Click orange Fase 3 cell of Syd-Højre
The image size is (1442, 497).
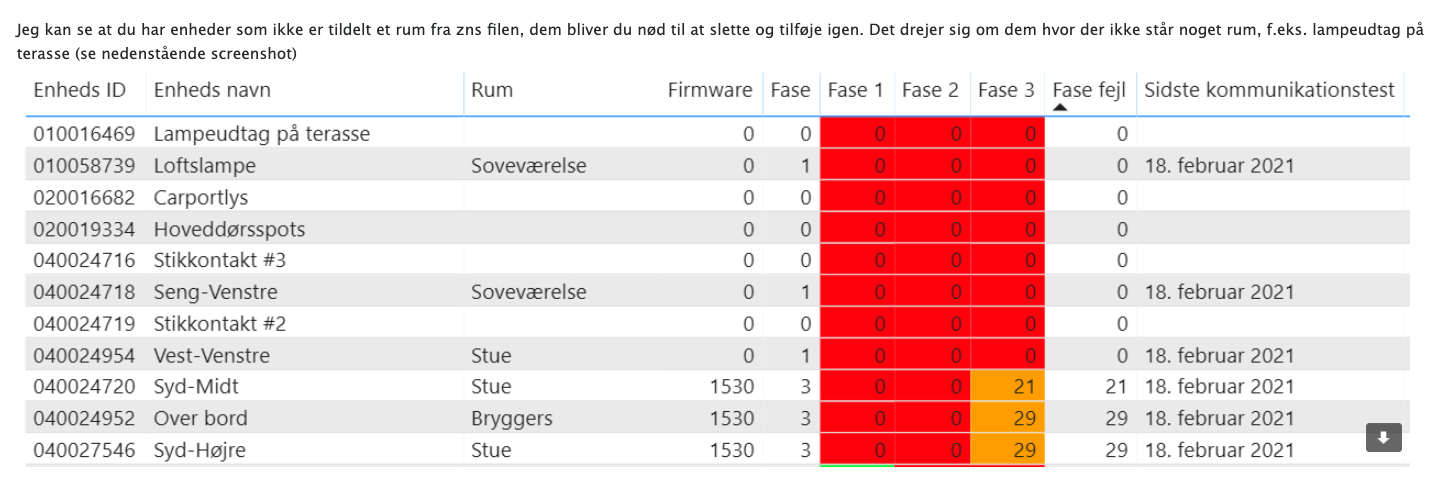(1008, 450)
